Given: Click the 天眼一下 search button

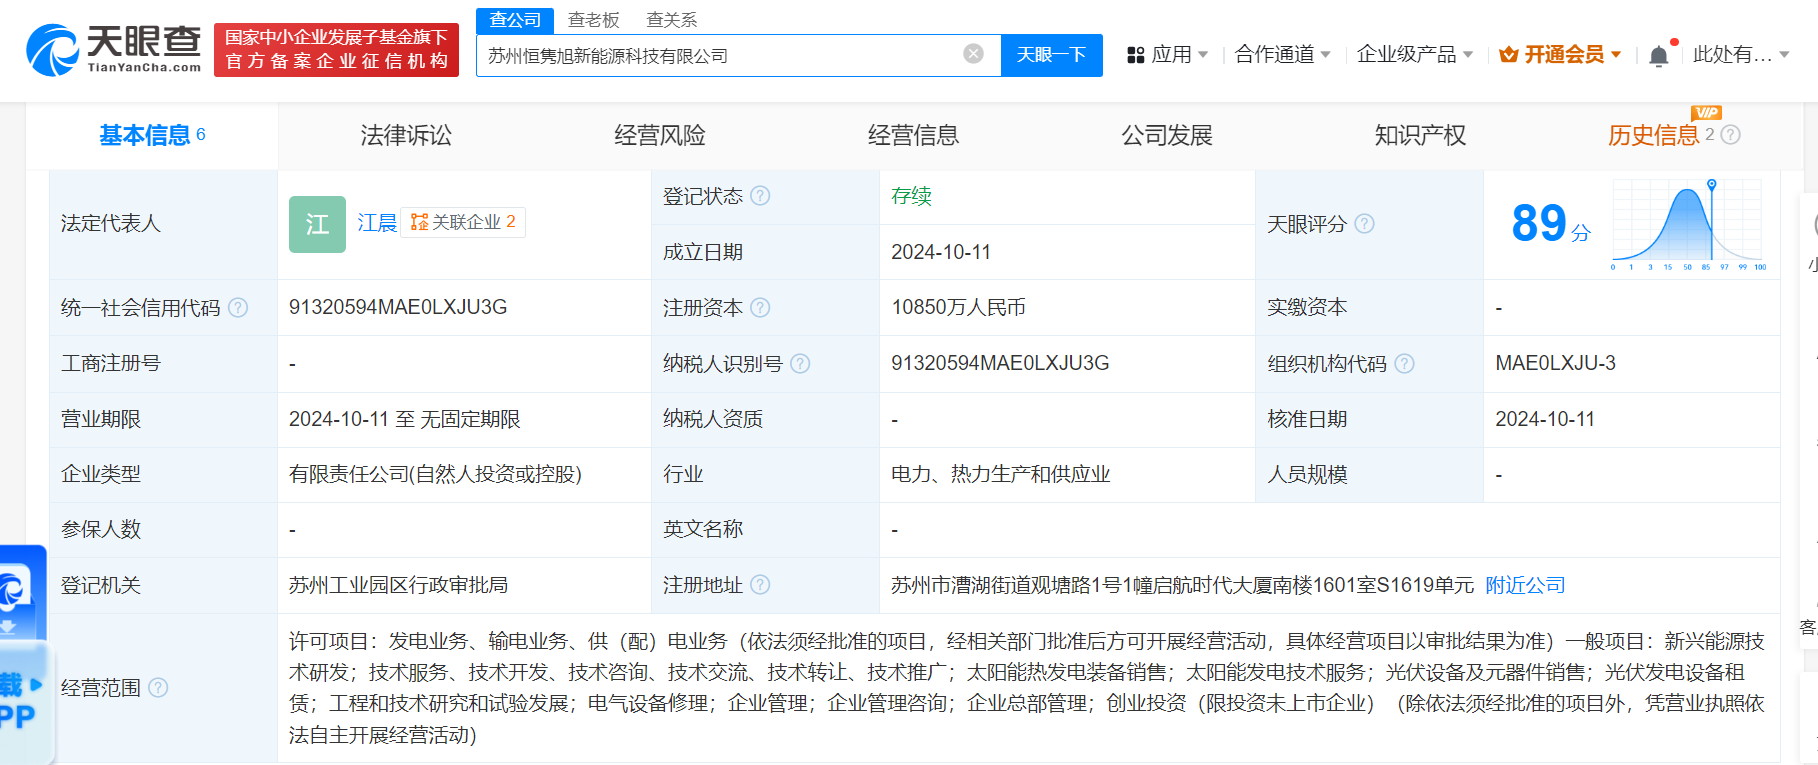Looking at the screenshot, I should click(x=1051, y=55).
